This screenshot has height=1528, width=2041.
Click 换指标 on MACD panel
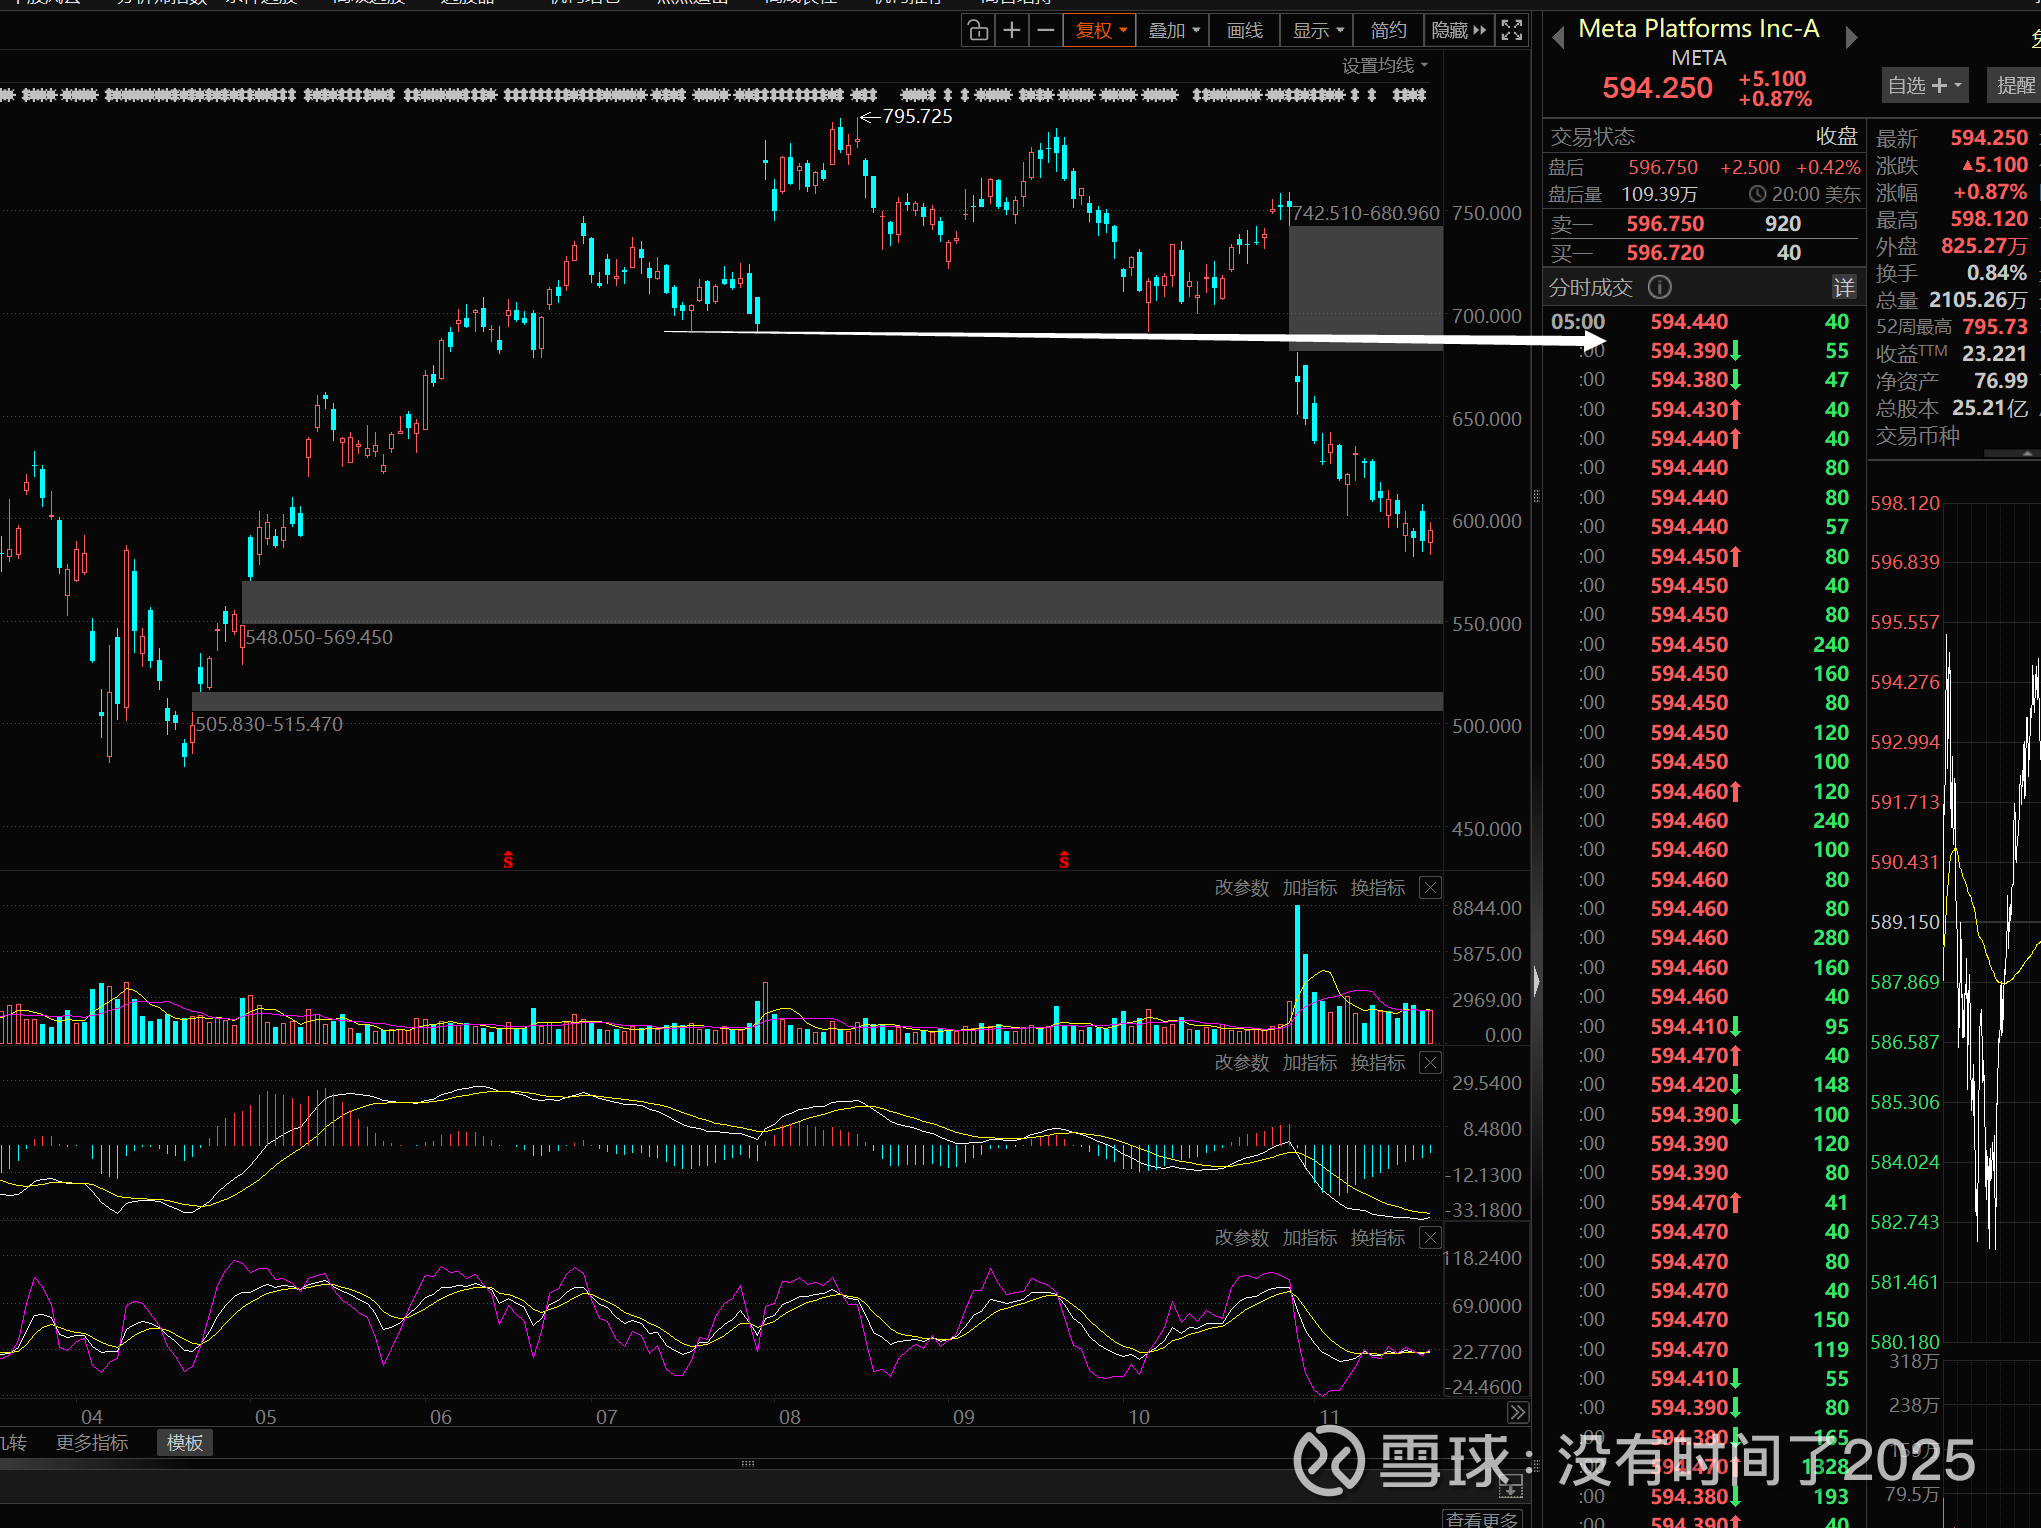click(x=1377, y=1063)
